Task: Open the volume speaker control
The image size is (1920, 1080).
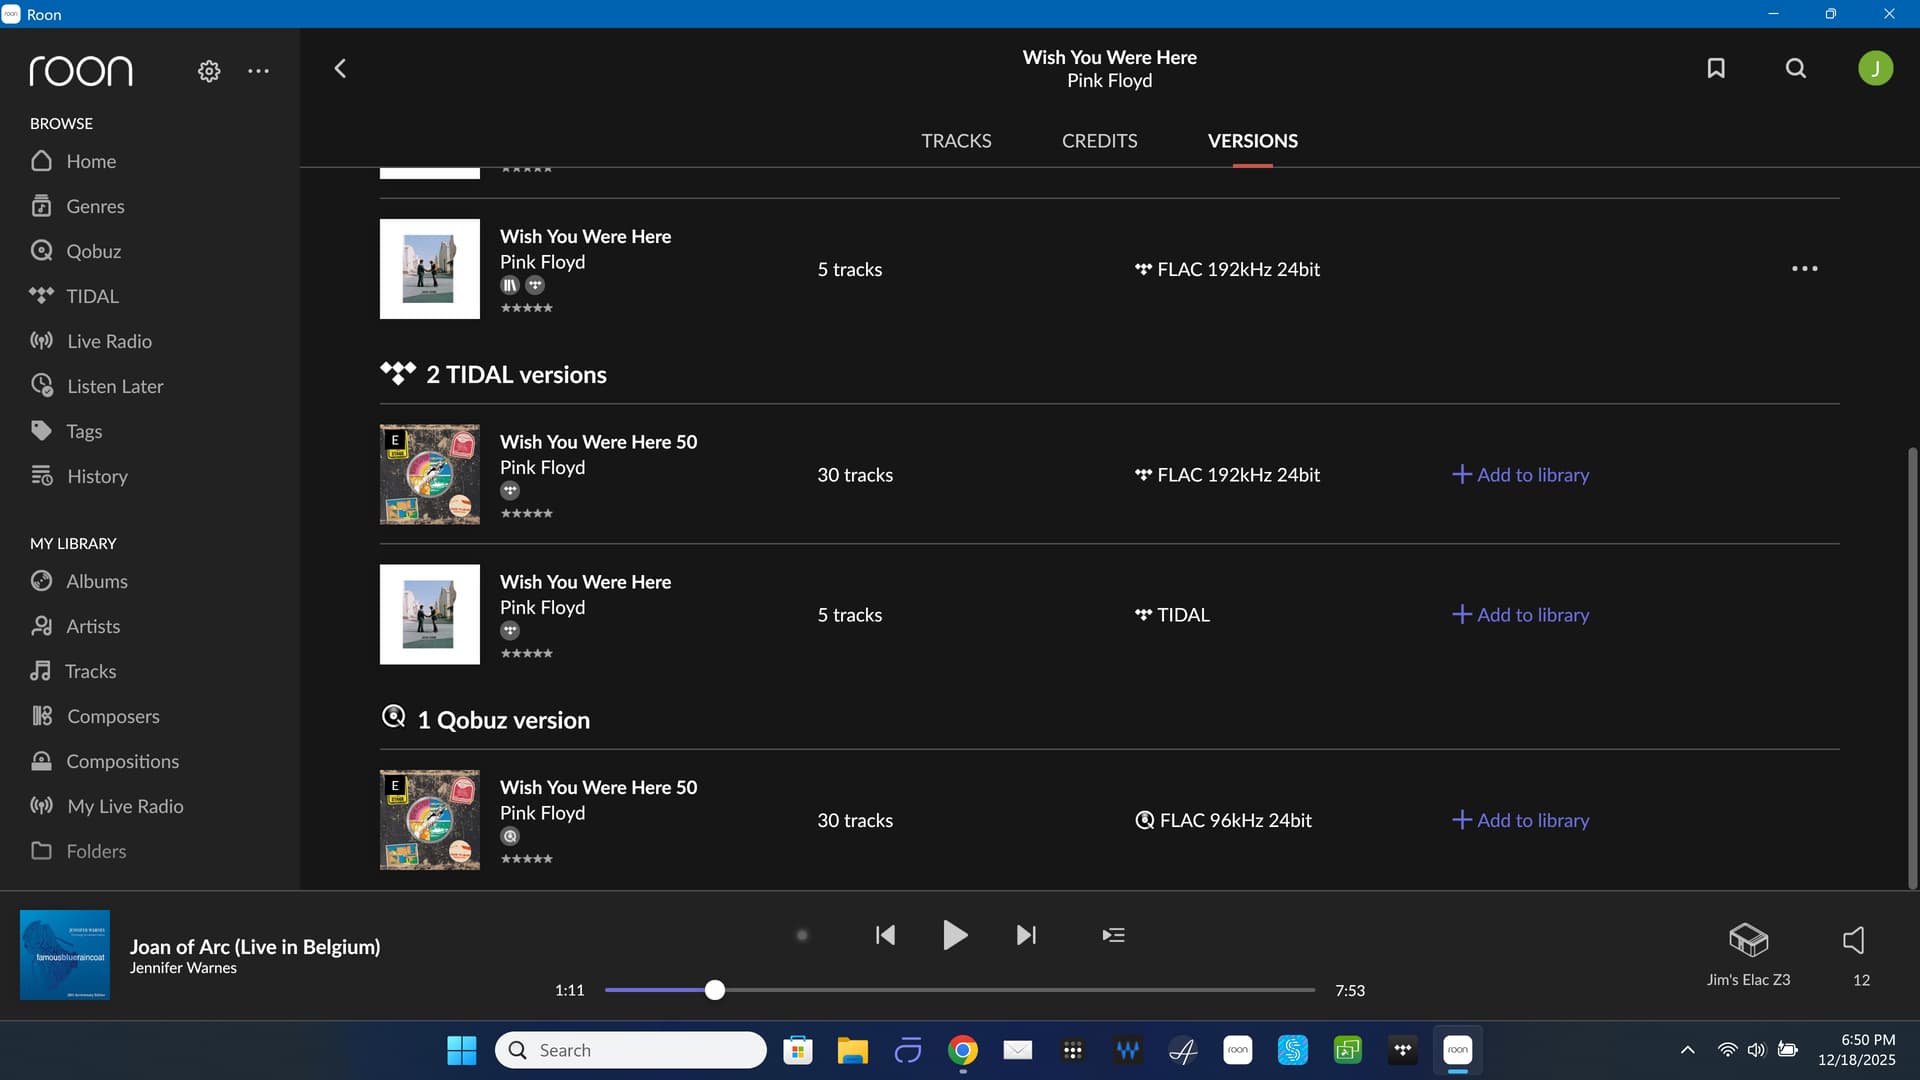Action: point(1853,940)
